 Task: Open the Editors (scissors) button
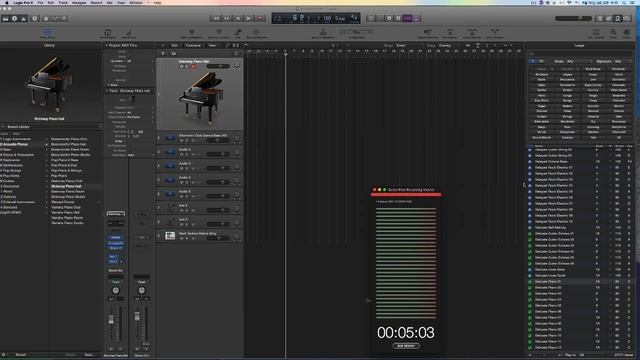point(64,18)
